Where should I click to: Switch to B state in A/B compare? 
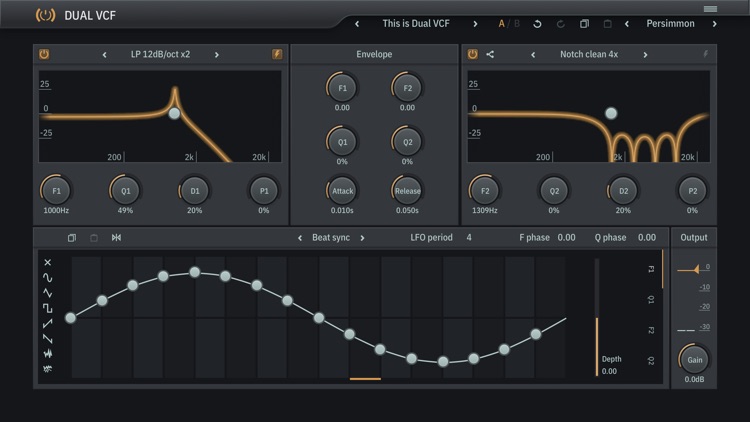point(517,24)
